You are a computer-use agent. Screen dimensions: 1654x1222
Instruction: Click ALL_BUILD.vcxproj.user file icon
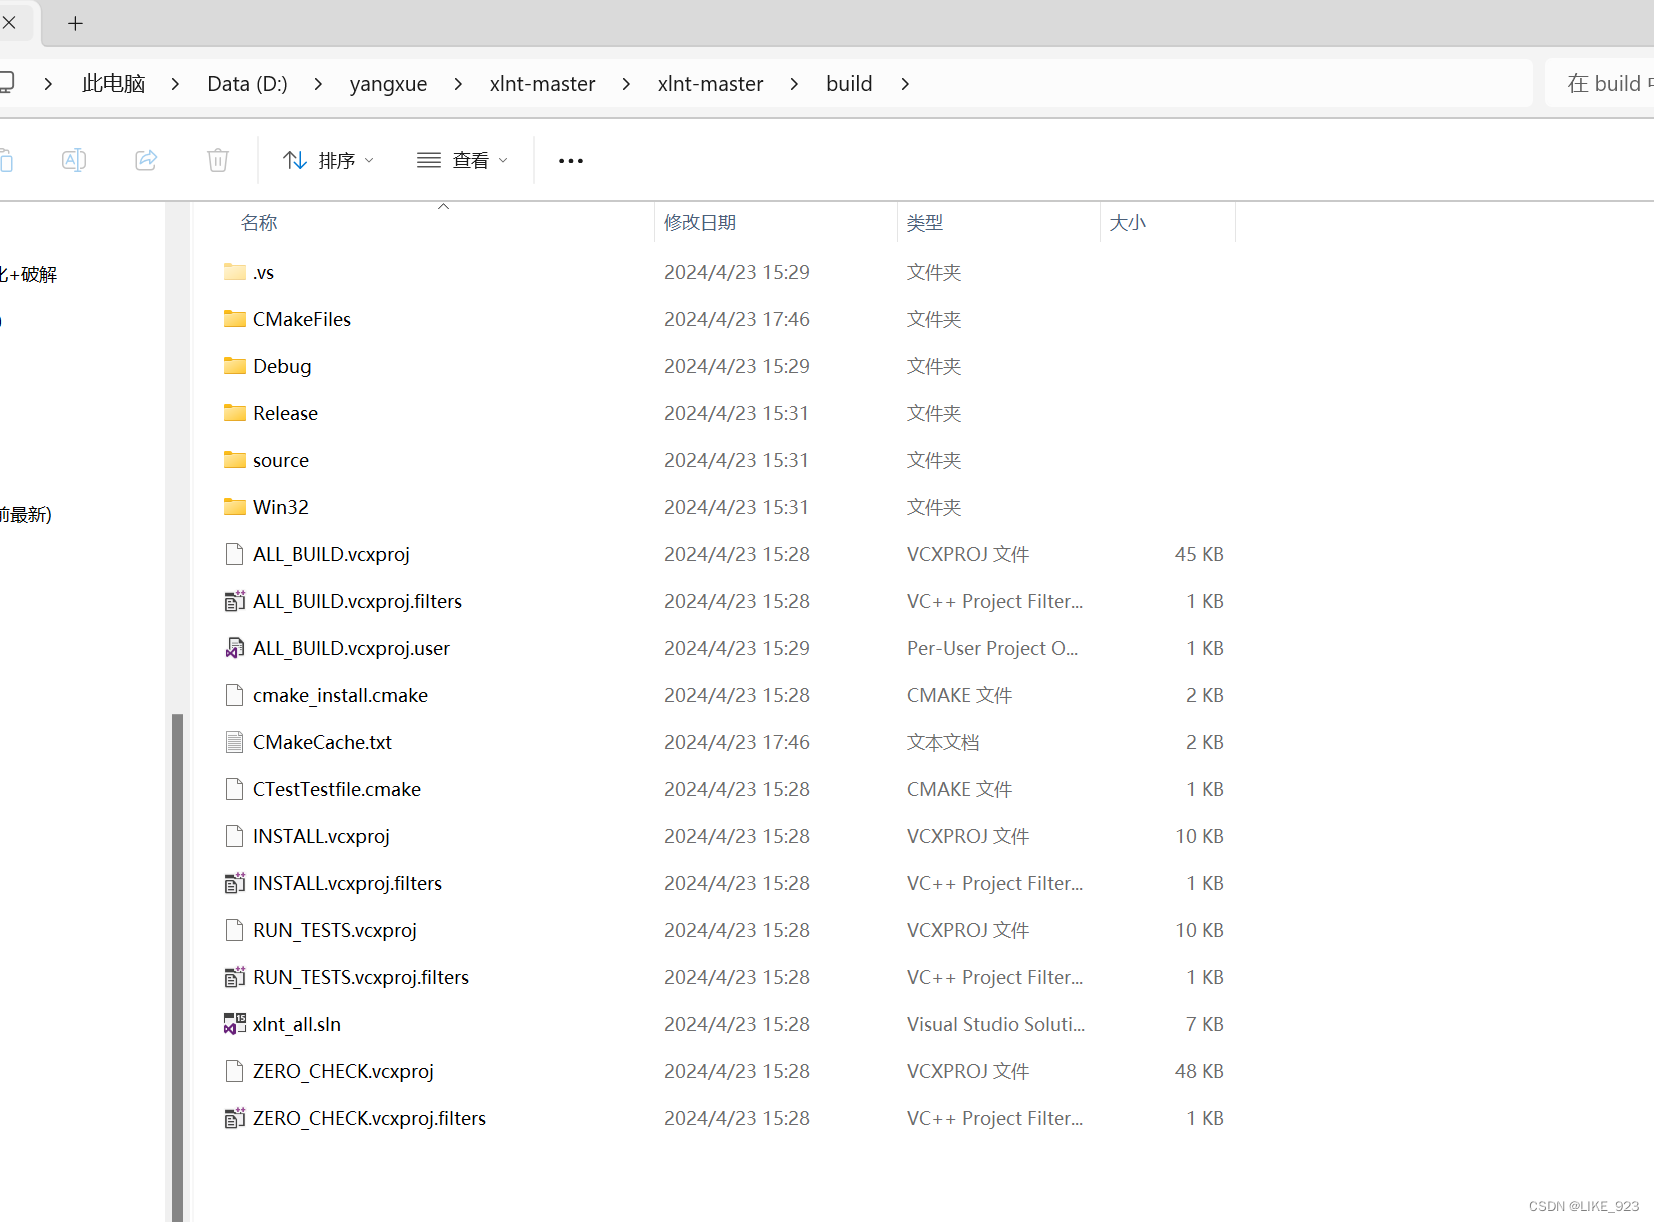coord(235,648)
